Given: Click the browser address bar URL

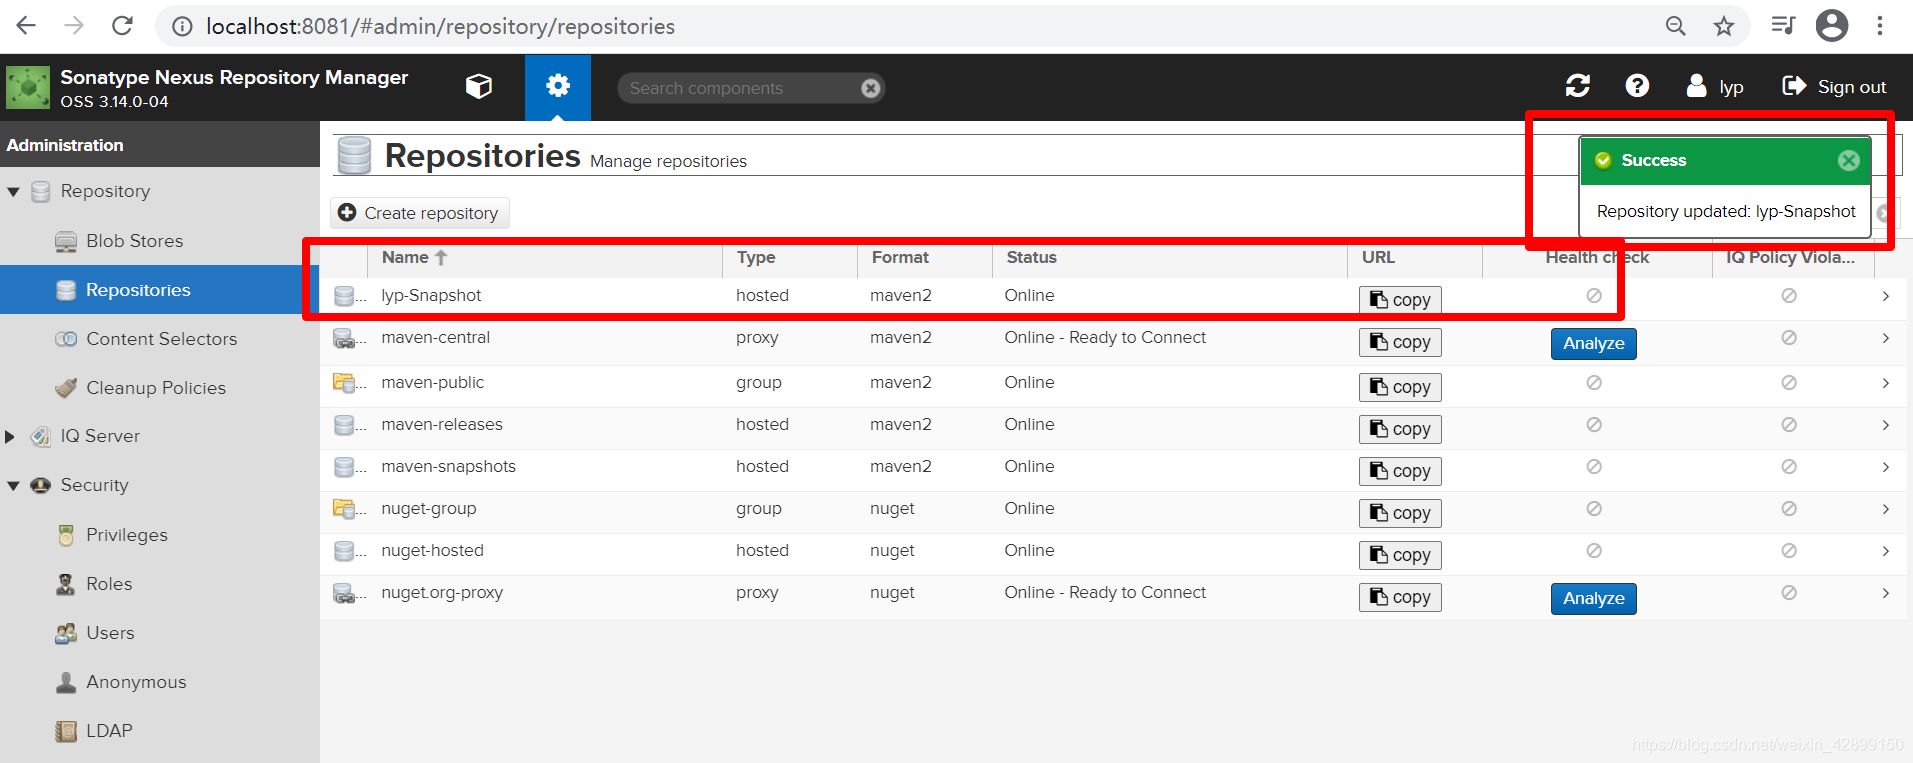Looking at the screenshot, I should pyautogui.click(x=440, y=27).
